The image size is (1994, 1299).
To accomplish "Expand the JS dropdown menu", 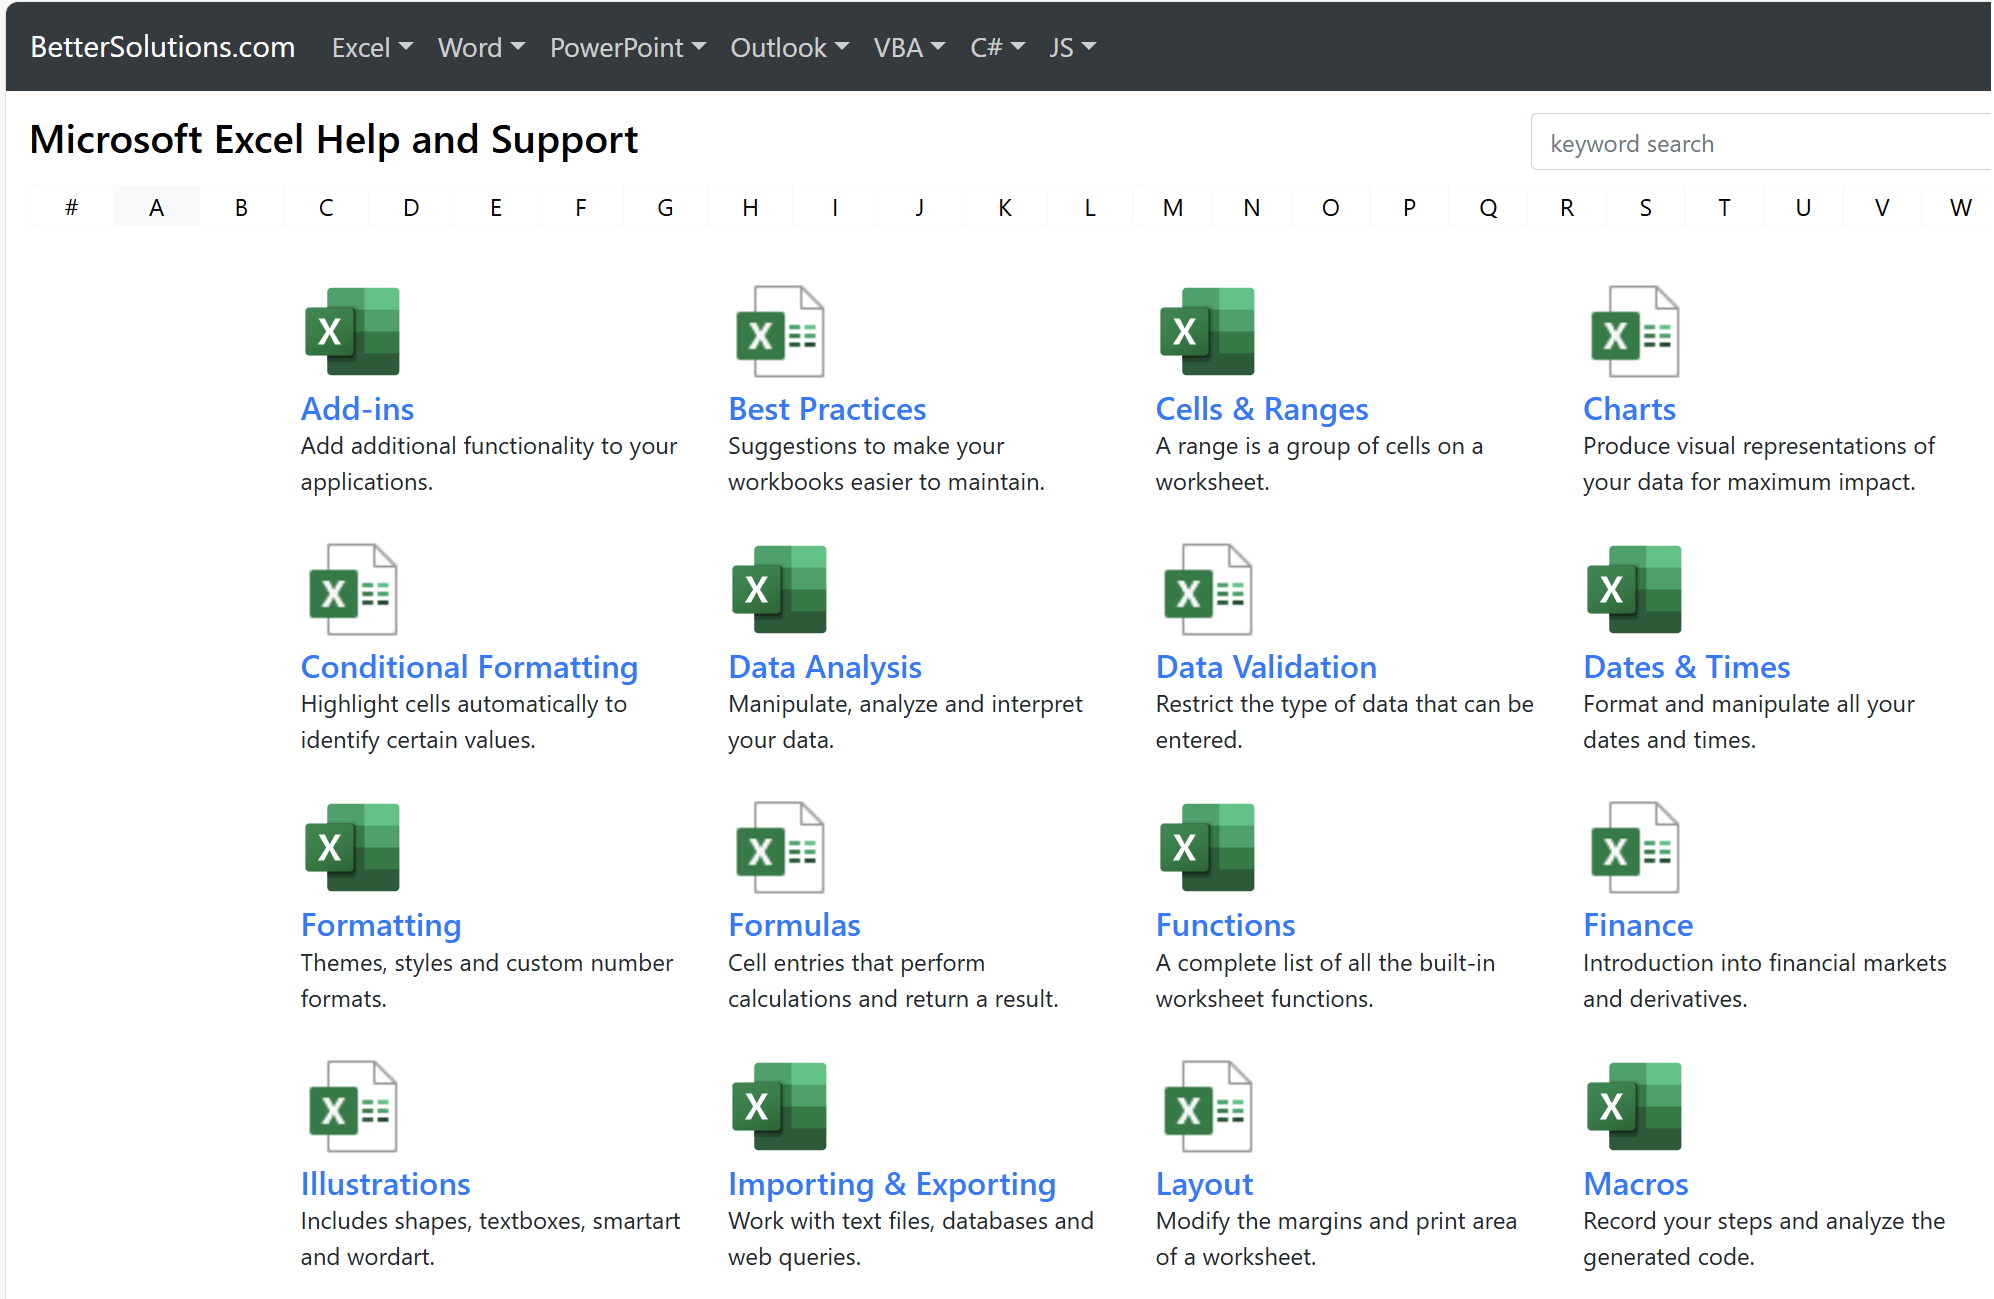I will (x=1073, y=47).
